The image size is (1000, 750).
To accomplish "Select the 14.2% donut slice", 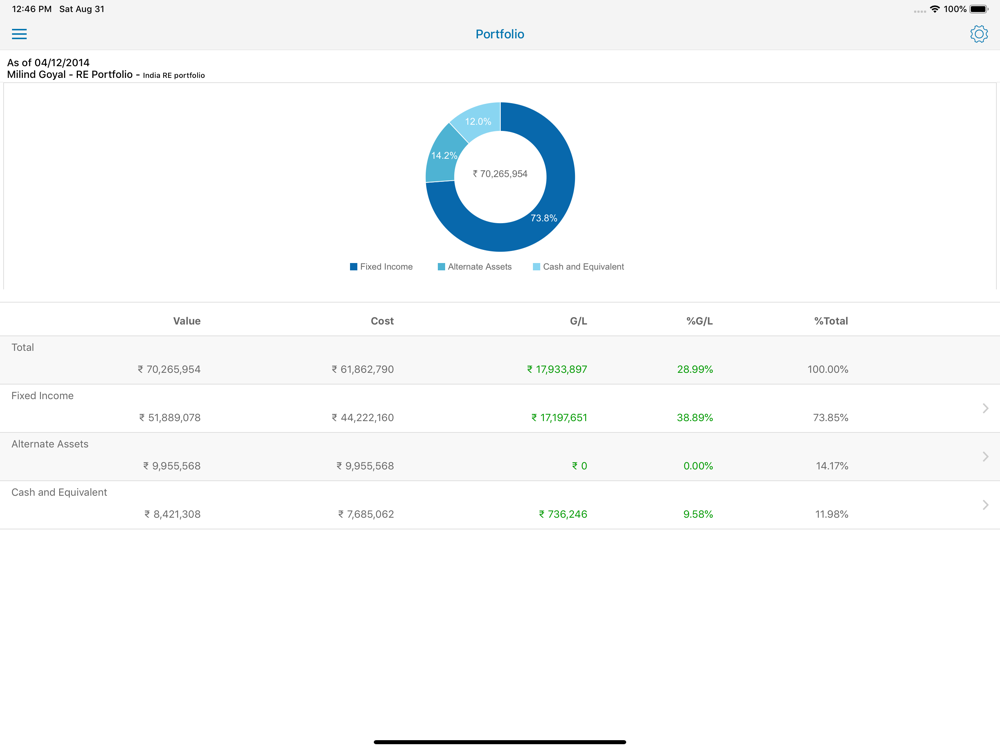I will (442, 155).
